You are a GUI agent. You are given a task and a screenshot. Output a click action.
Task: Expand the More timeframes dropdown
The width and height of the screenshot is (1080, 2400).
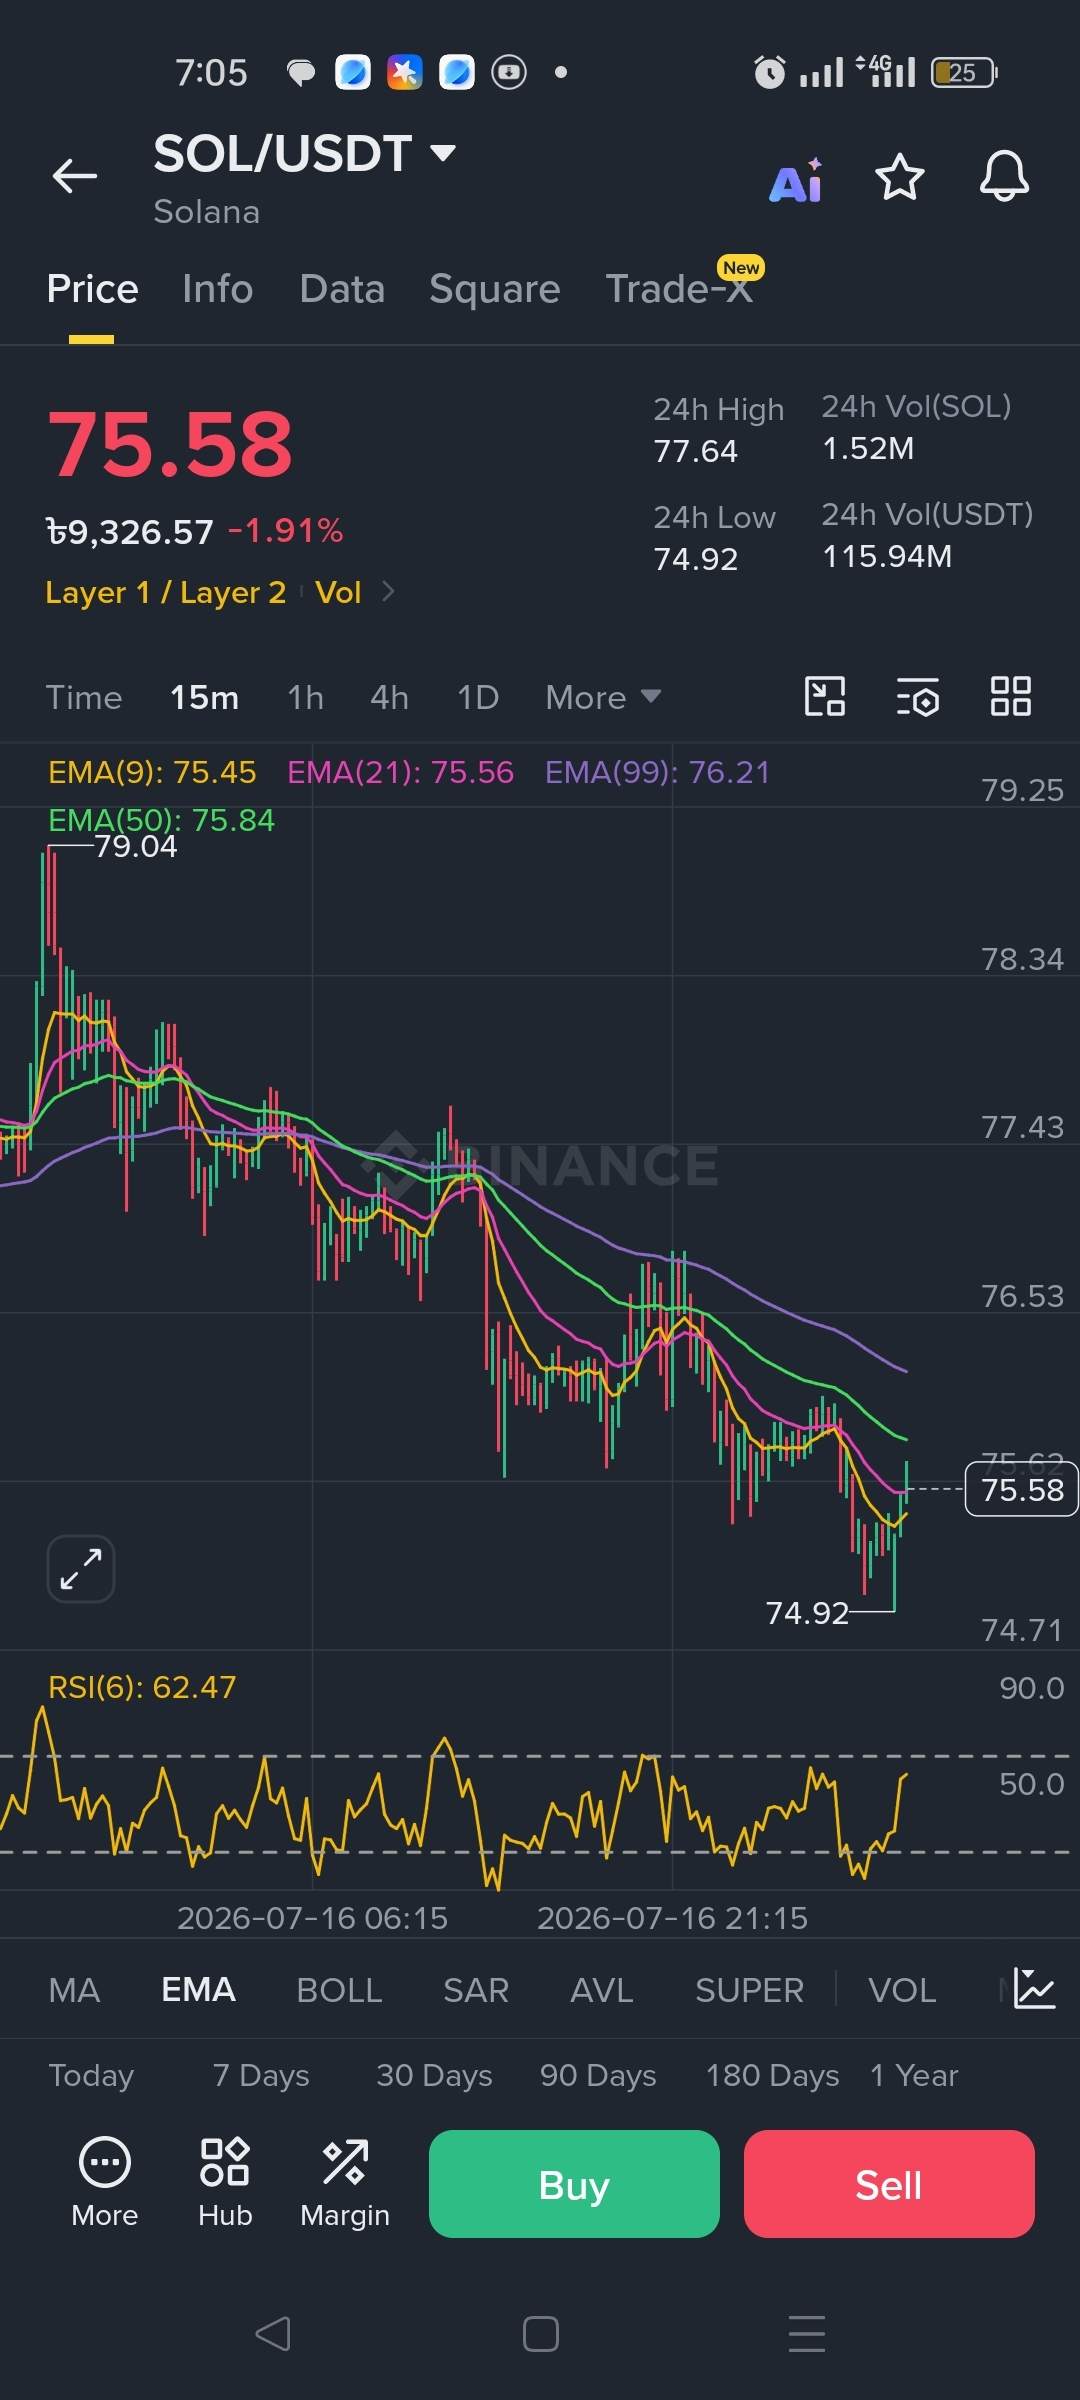click(x=603, y=697)
